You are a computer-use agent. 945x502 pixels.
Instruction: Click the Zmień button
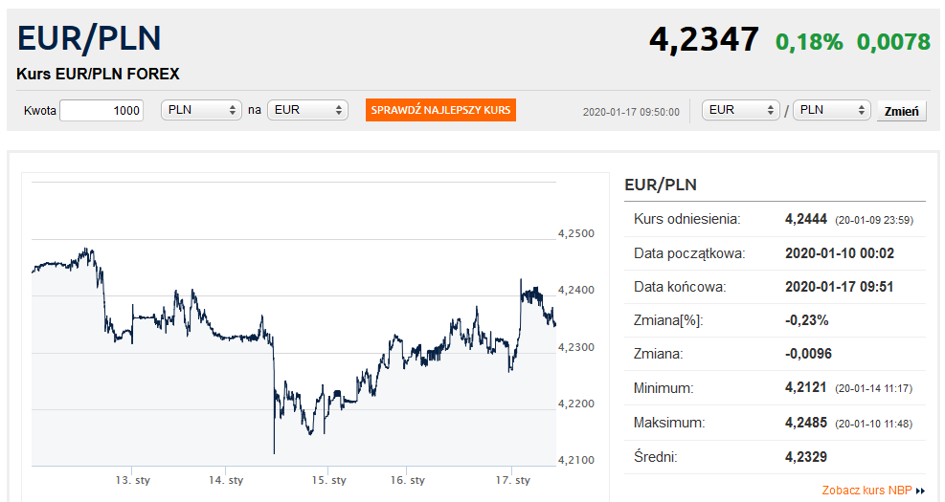(902, 111)
